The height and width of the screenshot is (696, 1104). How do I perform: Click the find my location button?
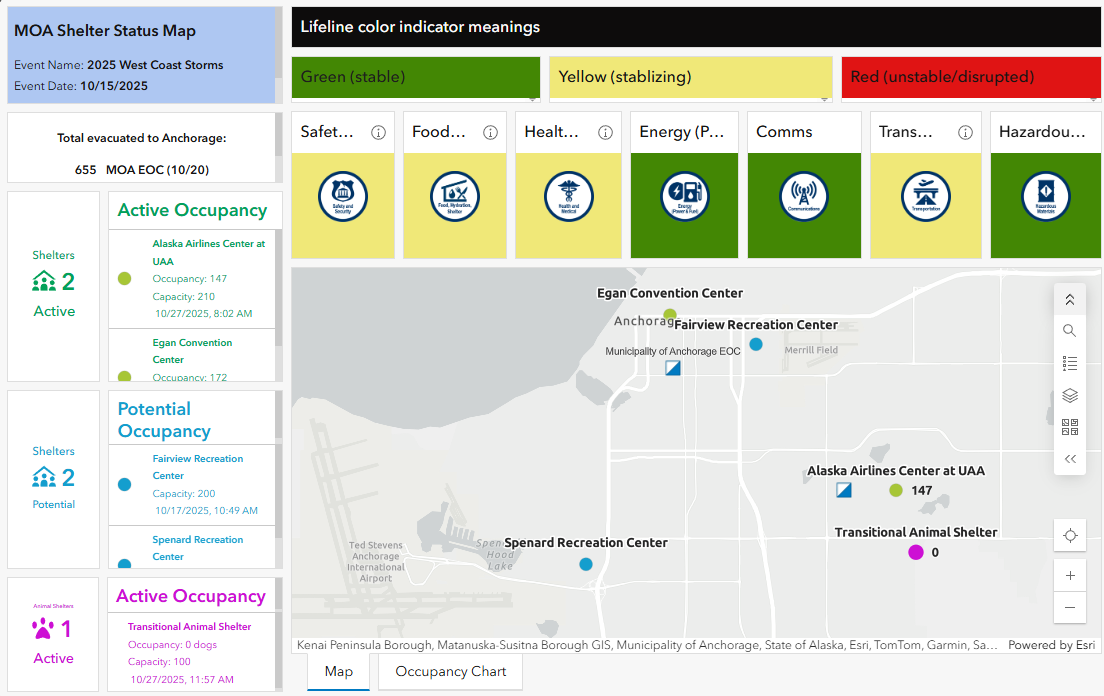pos(1070,536)
